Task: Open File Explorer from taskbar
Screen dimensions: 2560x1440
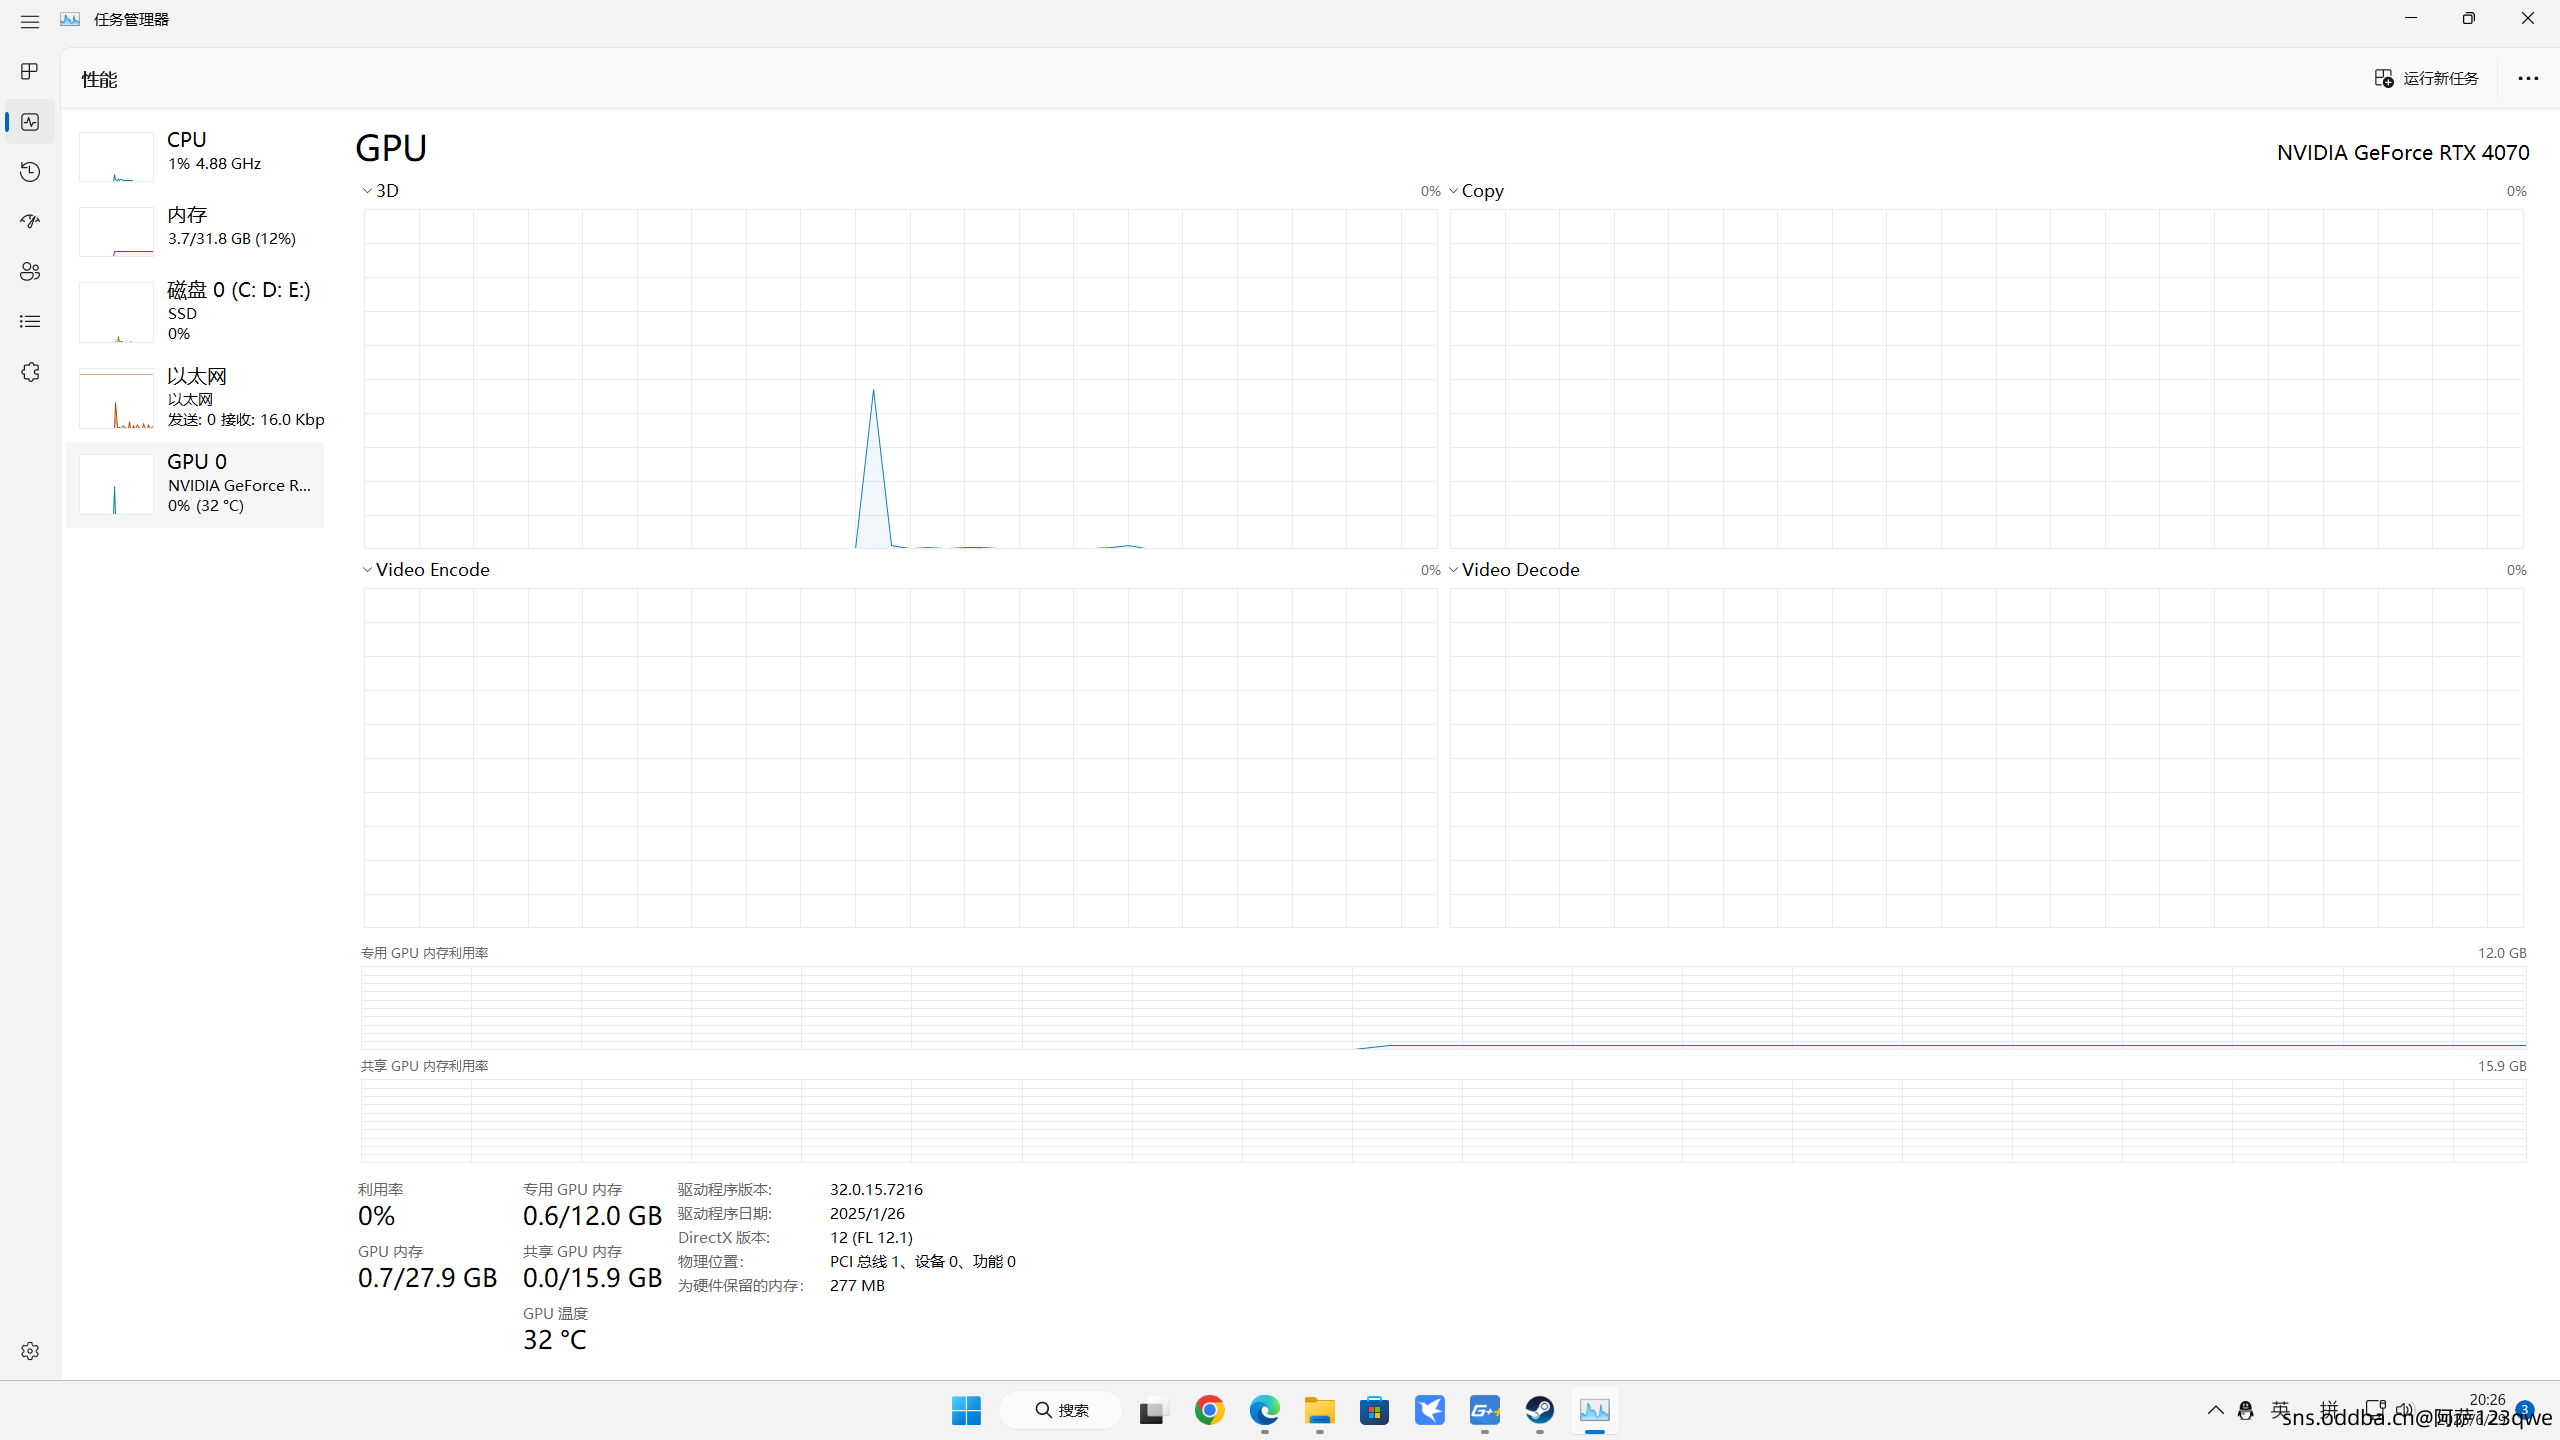Action: pos(1320,1410)
